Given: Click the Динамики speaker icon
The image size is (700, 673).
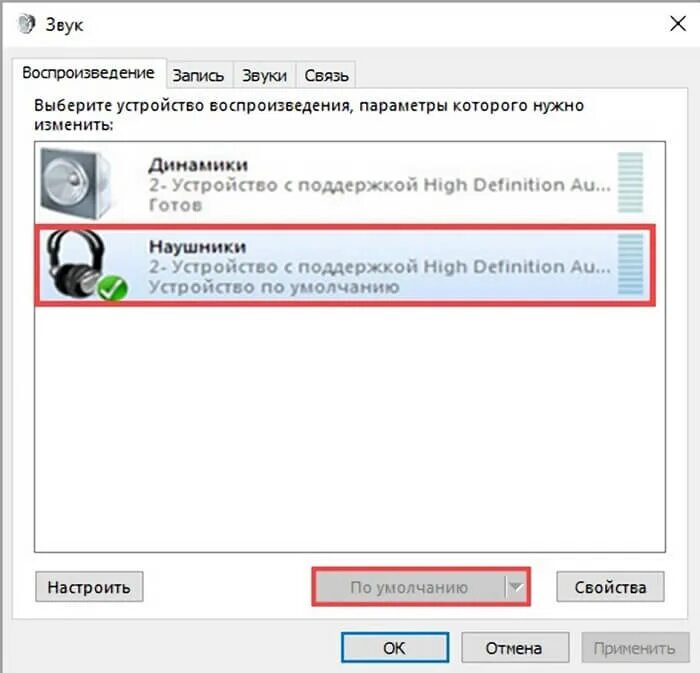Looking at the screenshot, I should click(76, 183).
